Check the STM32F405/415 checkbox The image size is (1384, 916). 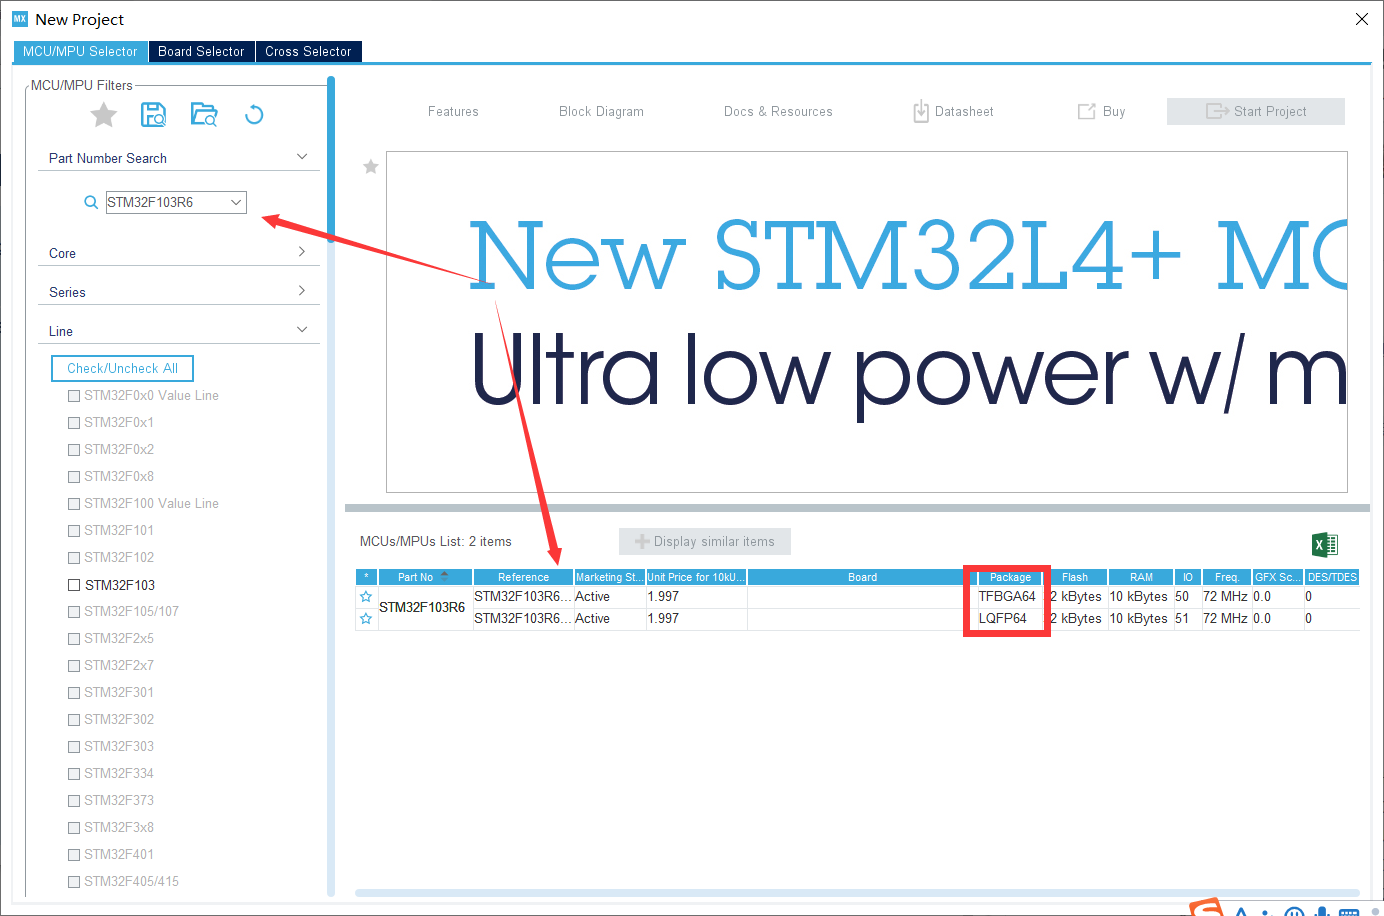[74, 882]
